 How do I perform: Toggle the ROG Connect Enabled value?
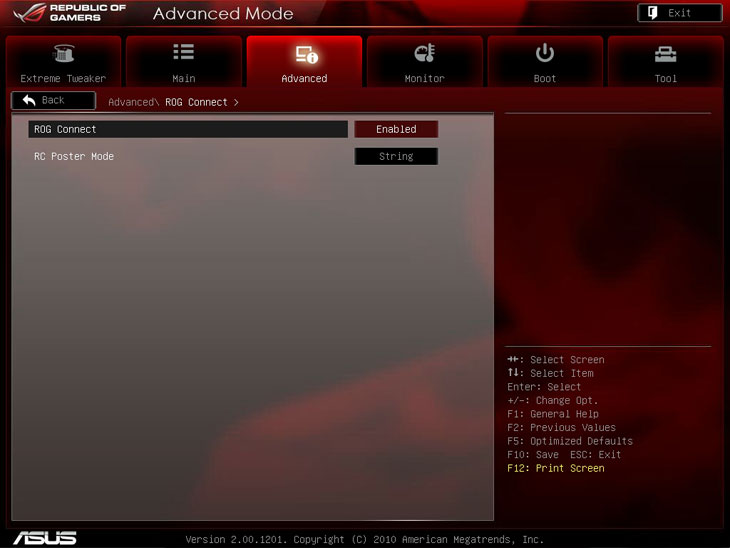(396, 129)
